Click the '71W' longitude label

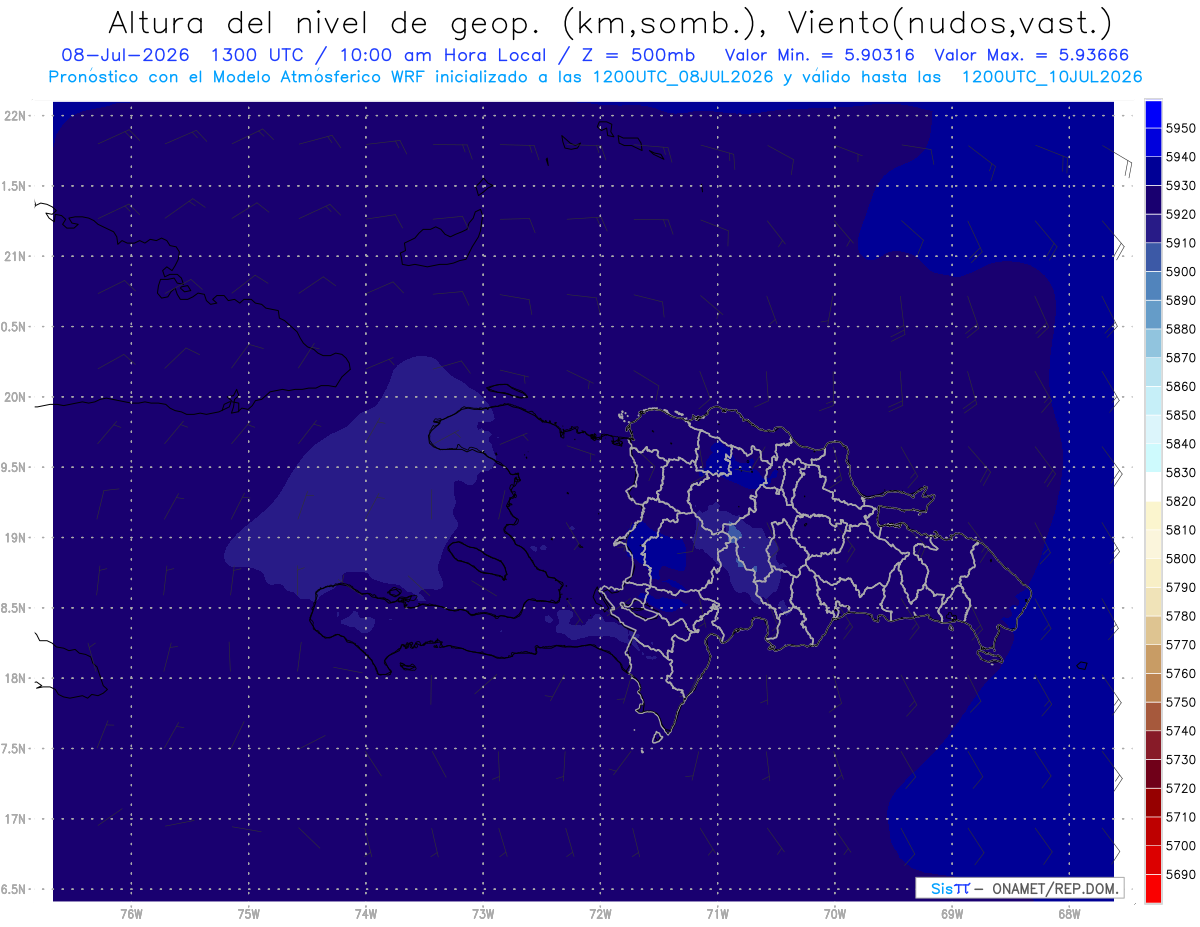point(717,914)
